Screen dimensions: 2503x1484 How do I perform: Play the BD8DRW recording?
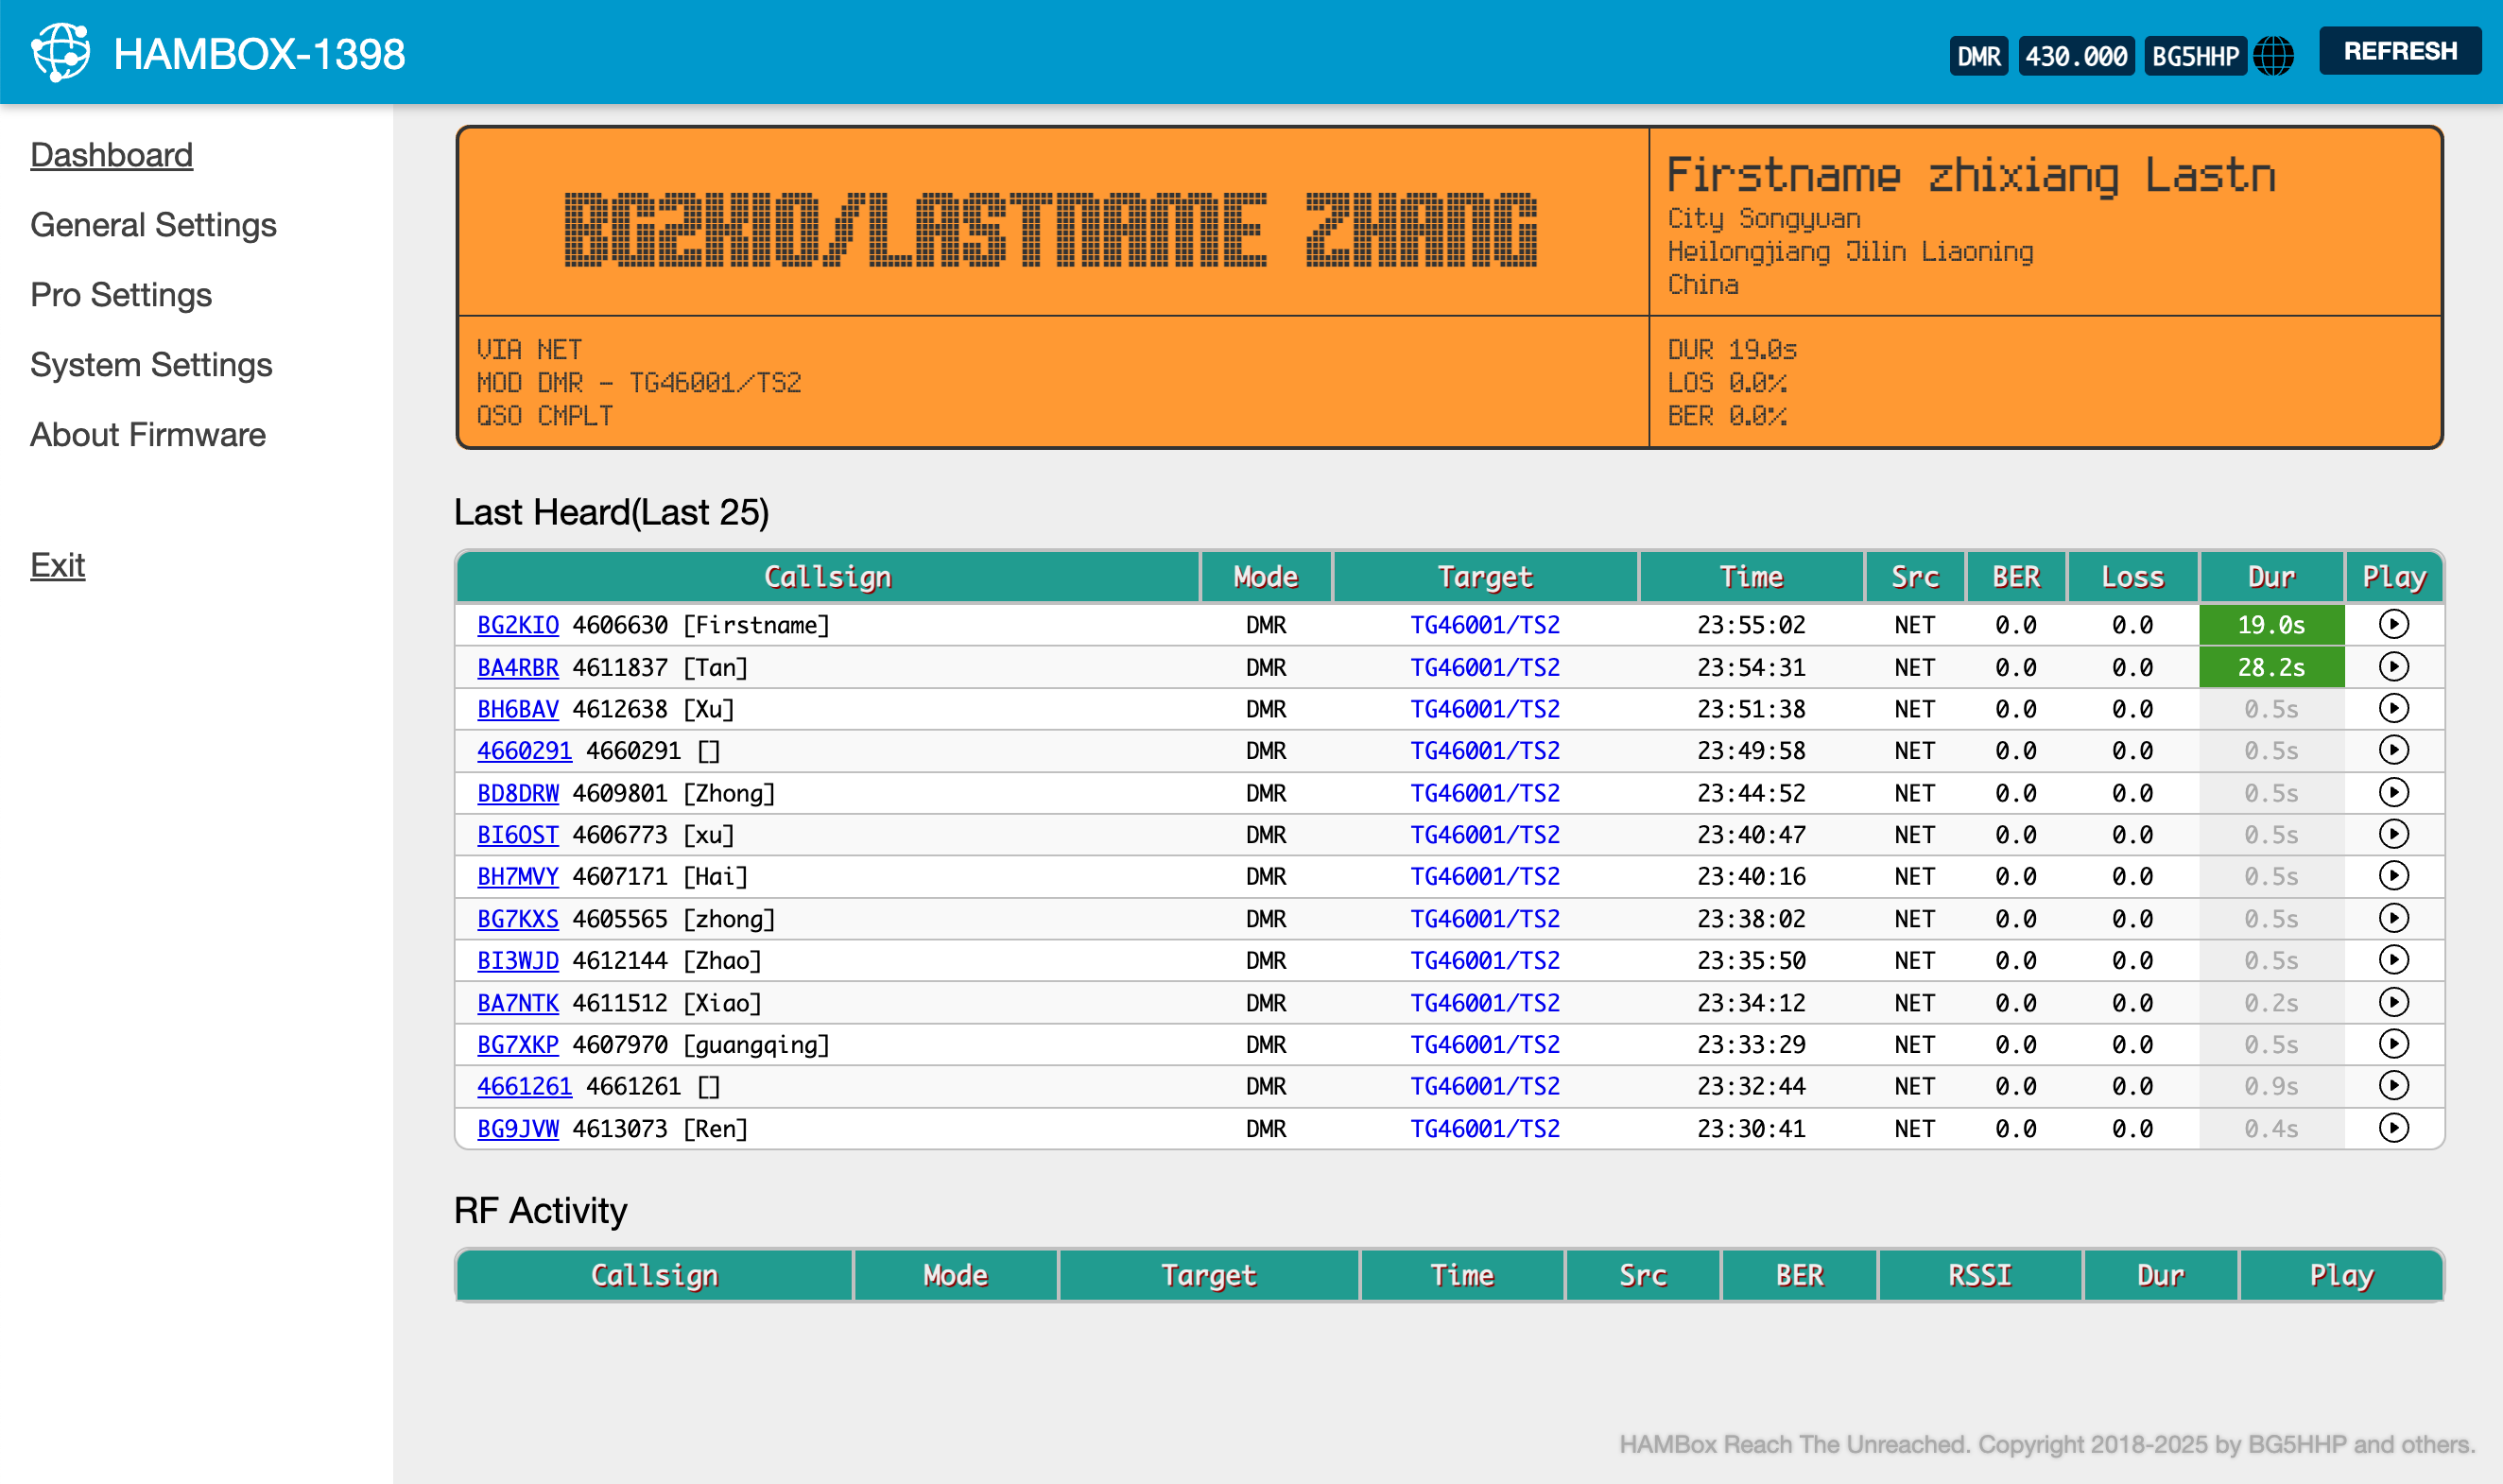click(x=2393, y=793)
